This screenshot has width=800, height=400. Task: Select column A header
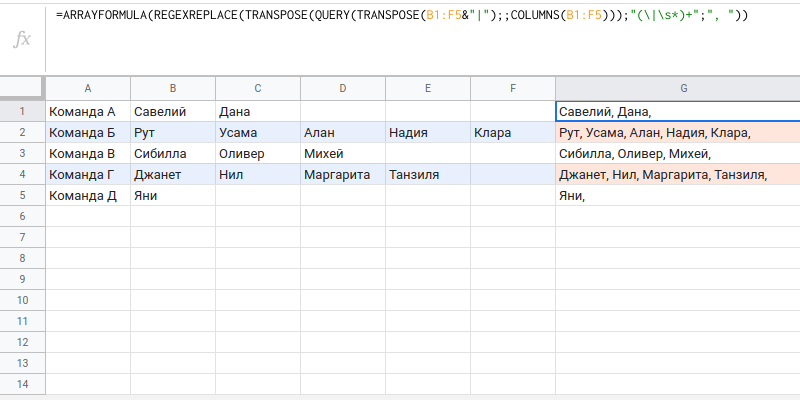88,88
